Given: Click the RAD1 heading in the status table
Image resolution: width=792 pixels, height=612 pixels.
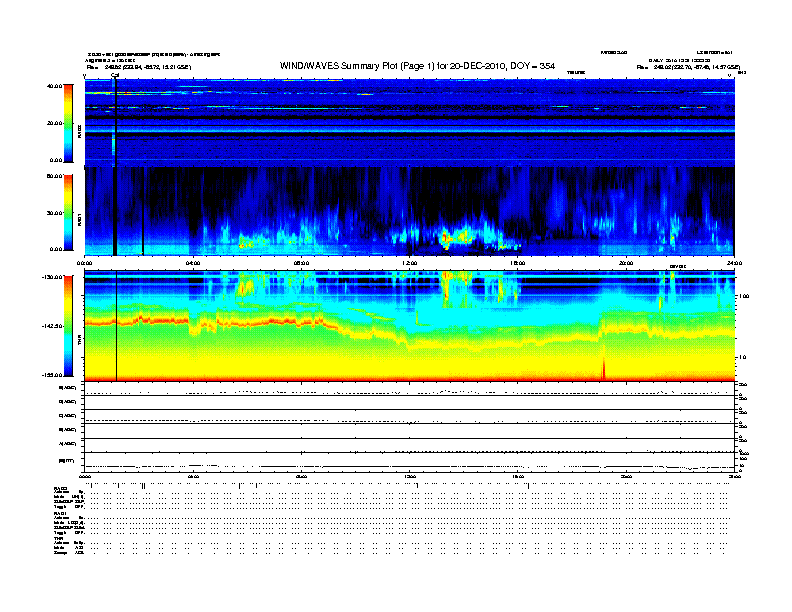Looking at the screenshot, I should click(x=60, y=514).
